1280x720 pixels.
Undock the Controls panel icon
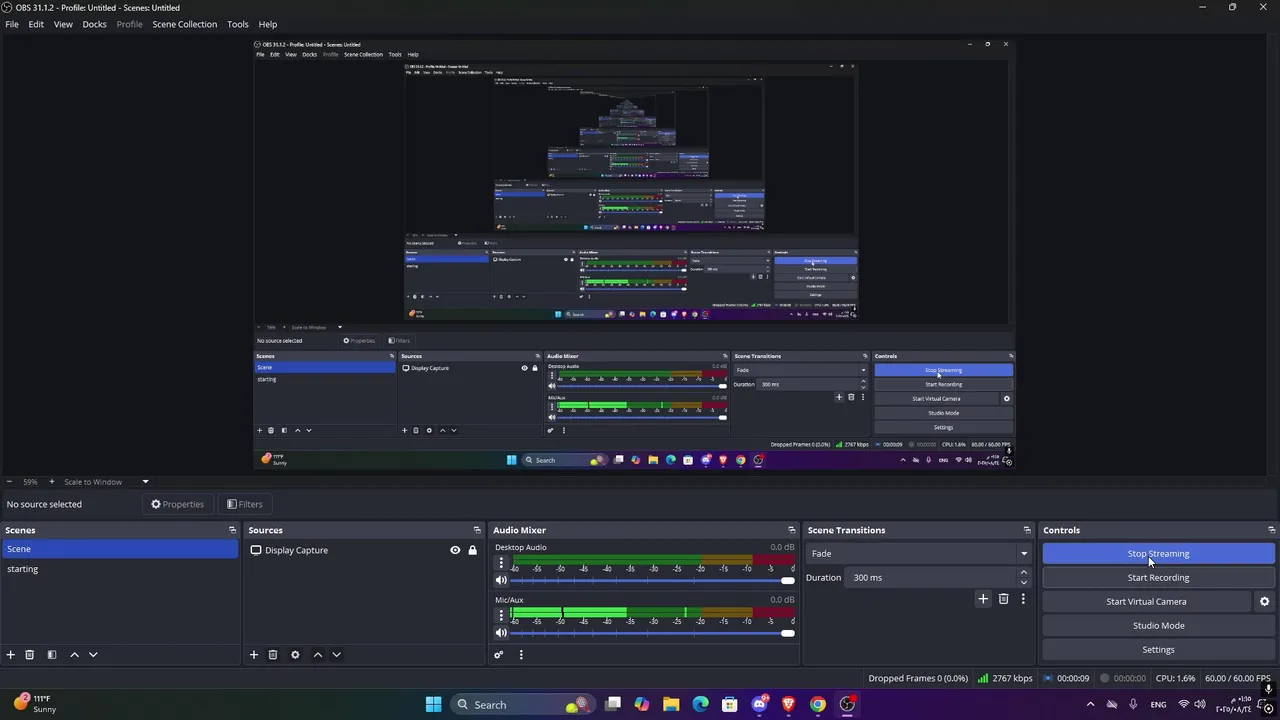1272,530
